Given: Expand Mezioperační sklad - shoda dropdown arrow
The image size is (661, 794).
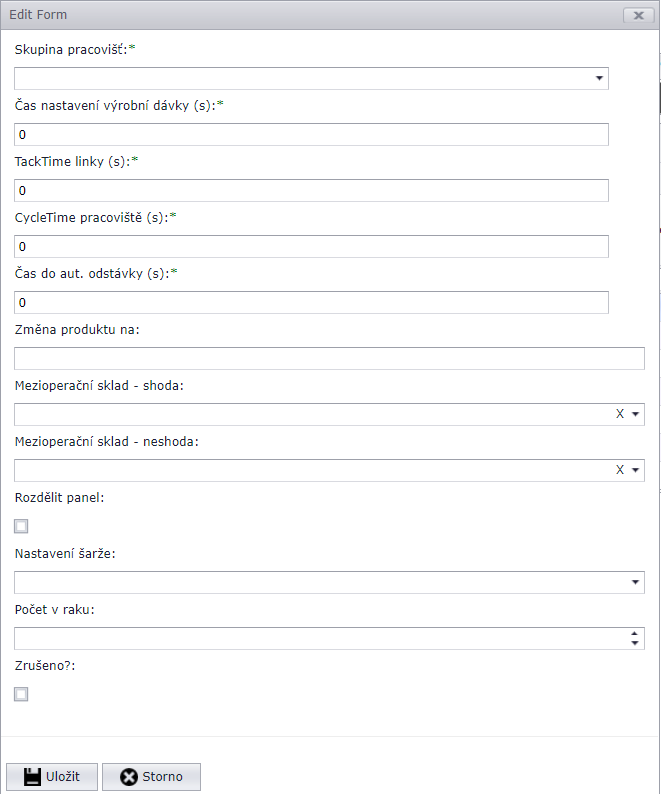Looking at the screenshot, I should (x=635, y=414).
